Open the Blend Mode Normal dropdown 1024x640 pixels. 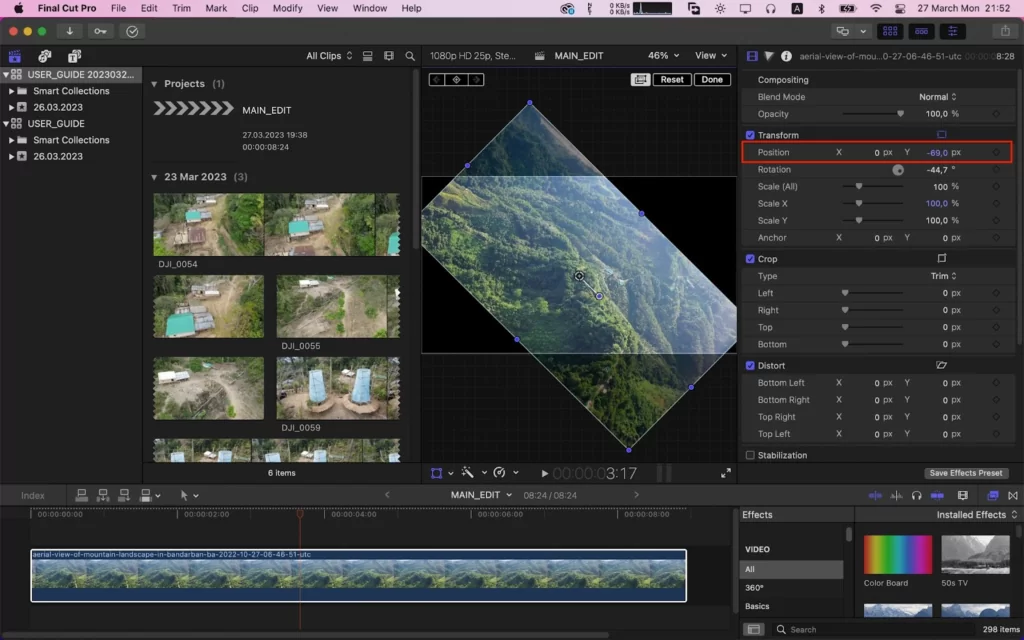(938, 97)
